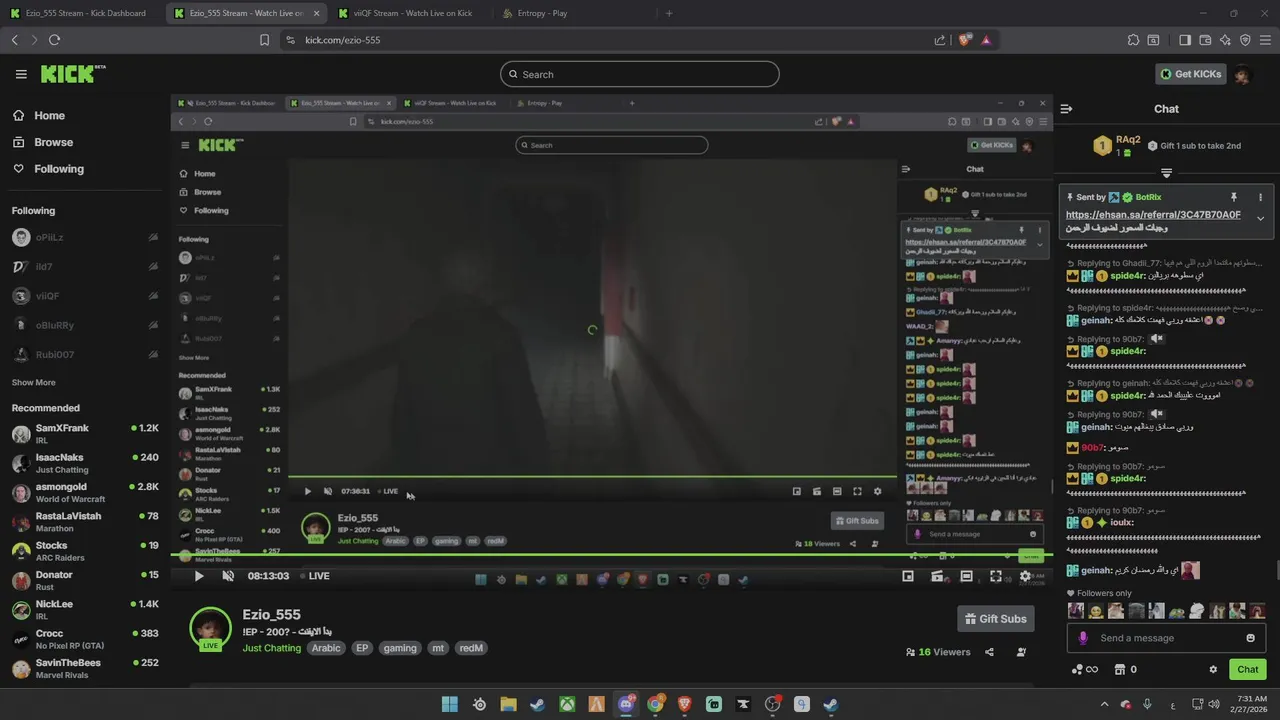
Task: Unpin the BotRix pinned message
Action: 1233,197
